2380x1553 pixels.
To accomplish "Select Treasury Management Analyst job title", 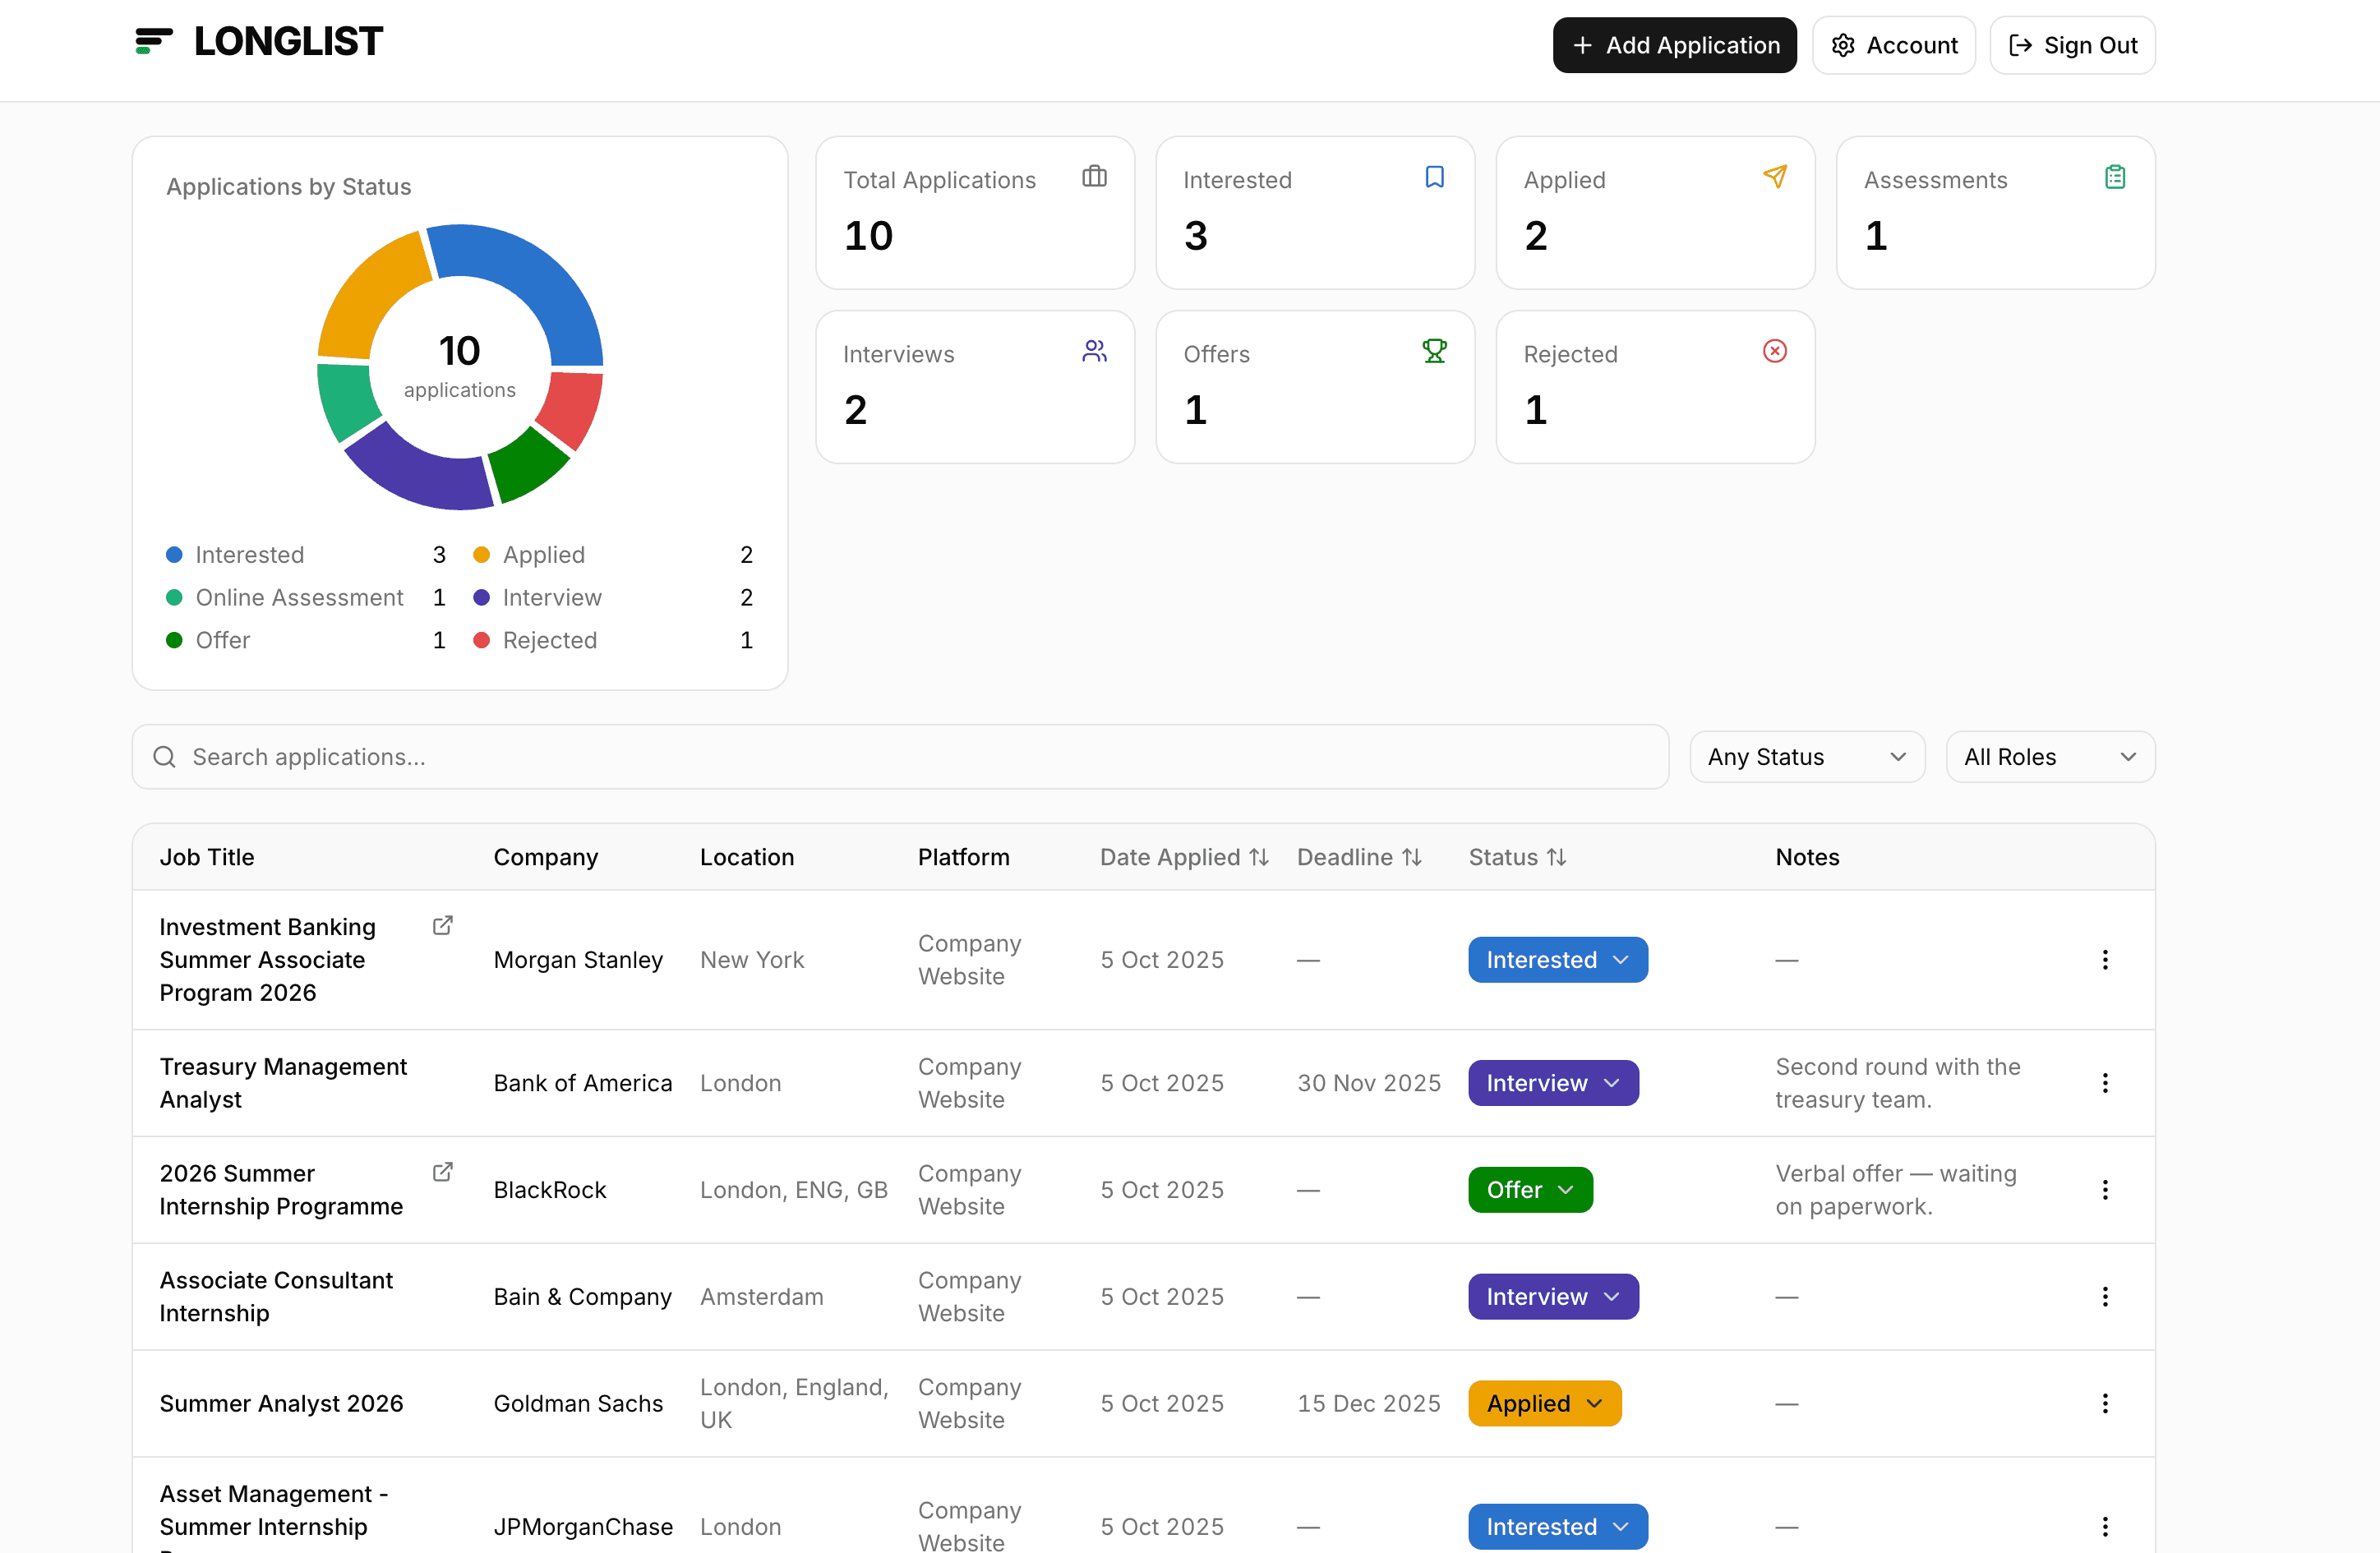I will coord(283,1083).
